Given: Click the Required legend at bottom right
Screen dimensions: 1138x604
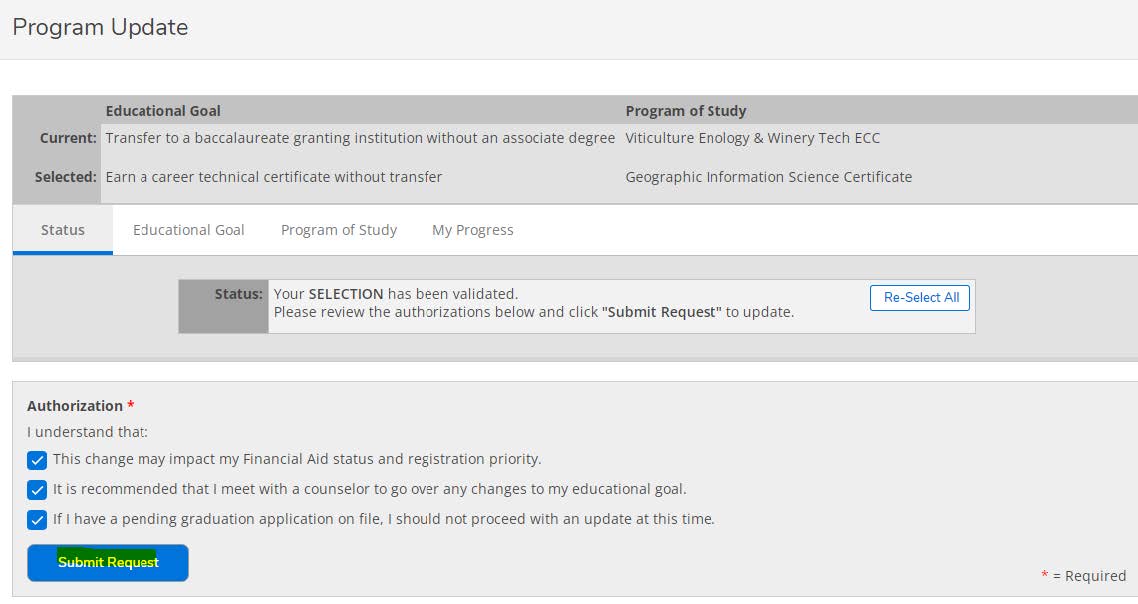Looking at the screenshot, I should (1084, 575).
